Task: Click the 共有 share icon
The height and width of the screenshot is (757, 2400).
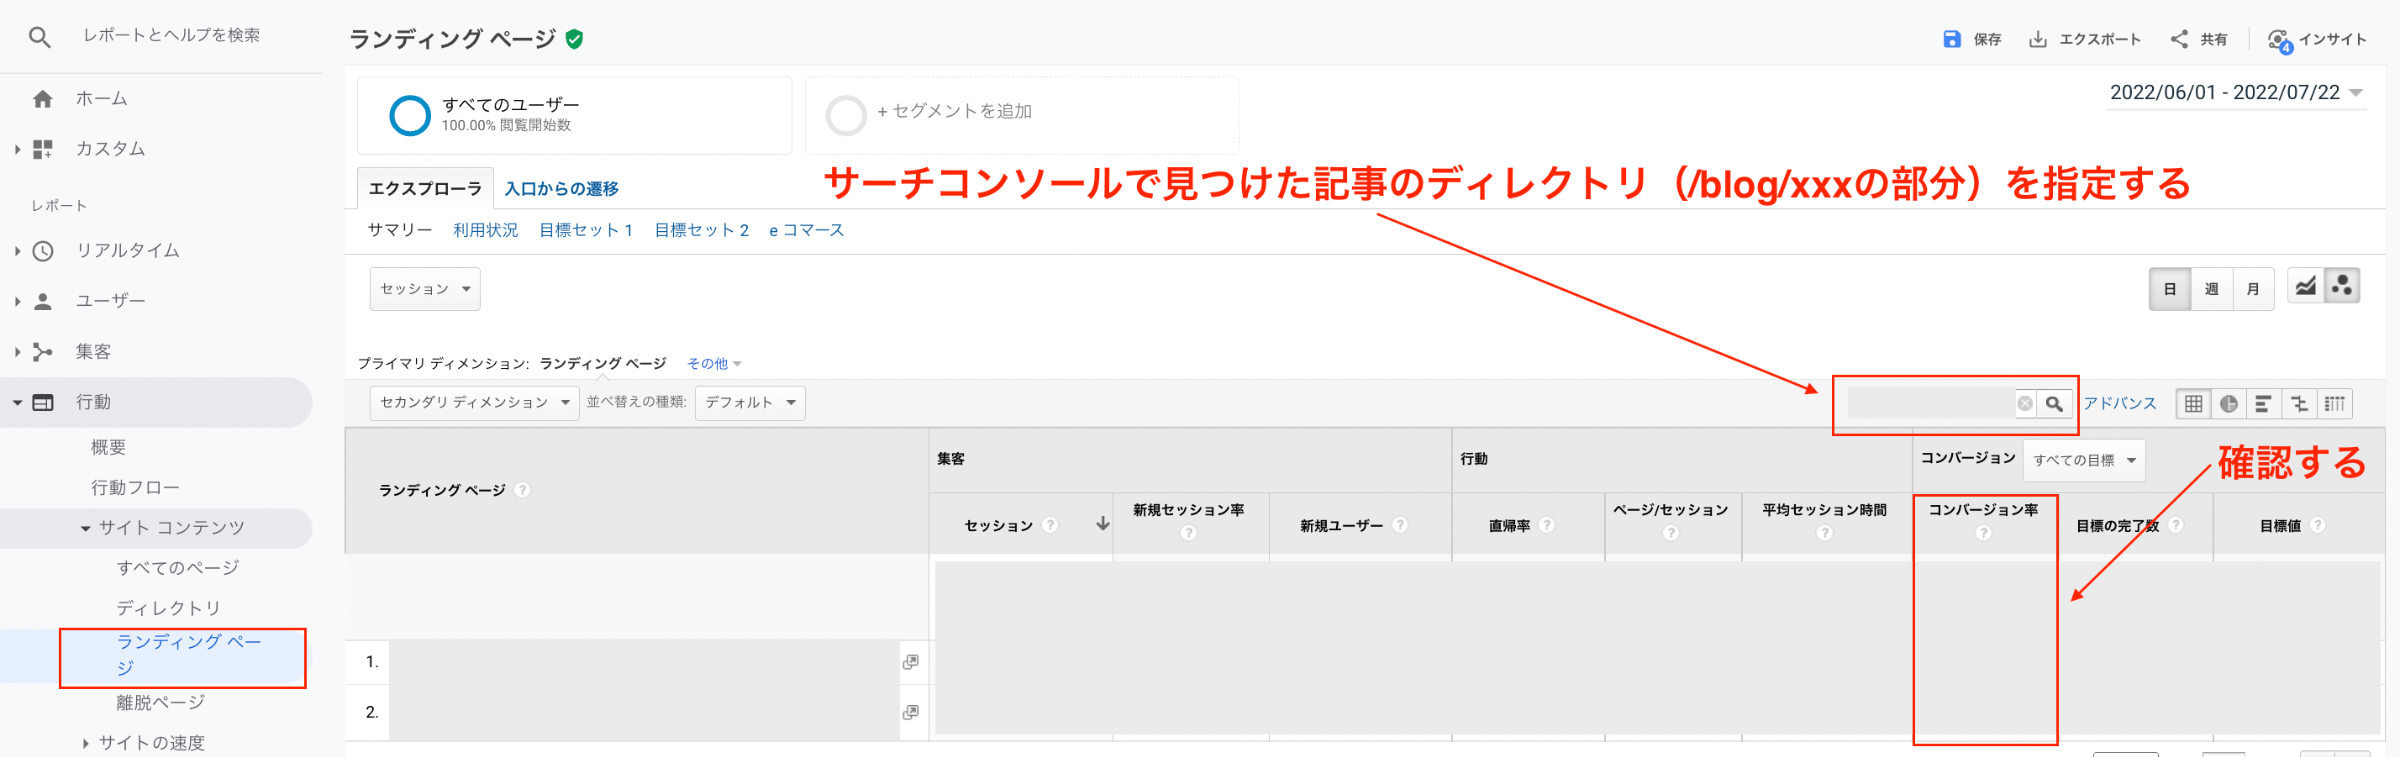Action: coord(2179,39)
